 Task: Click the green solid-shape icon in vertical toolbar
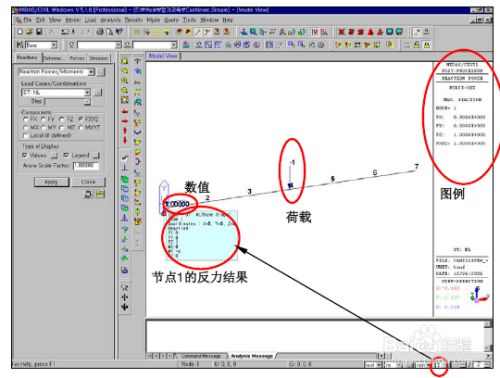125,179
